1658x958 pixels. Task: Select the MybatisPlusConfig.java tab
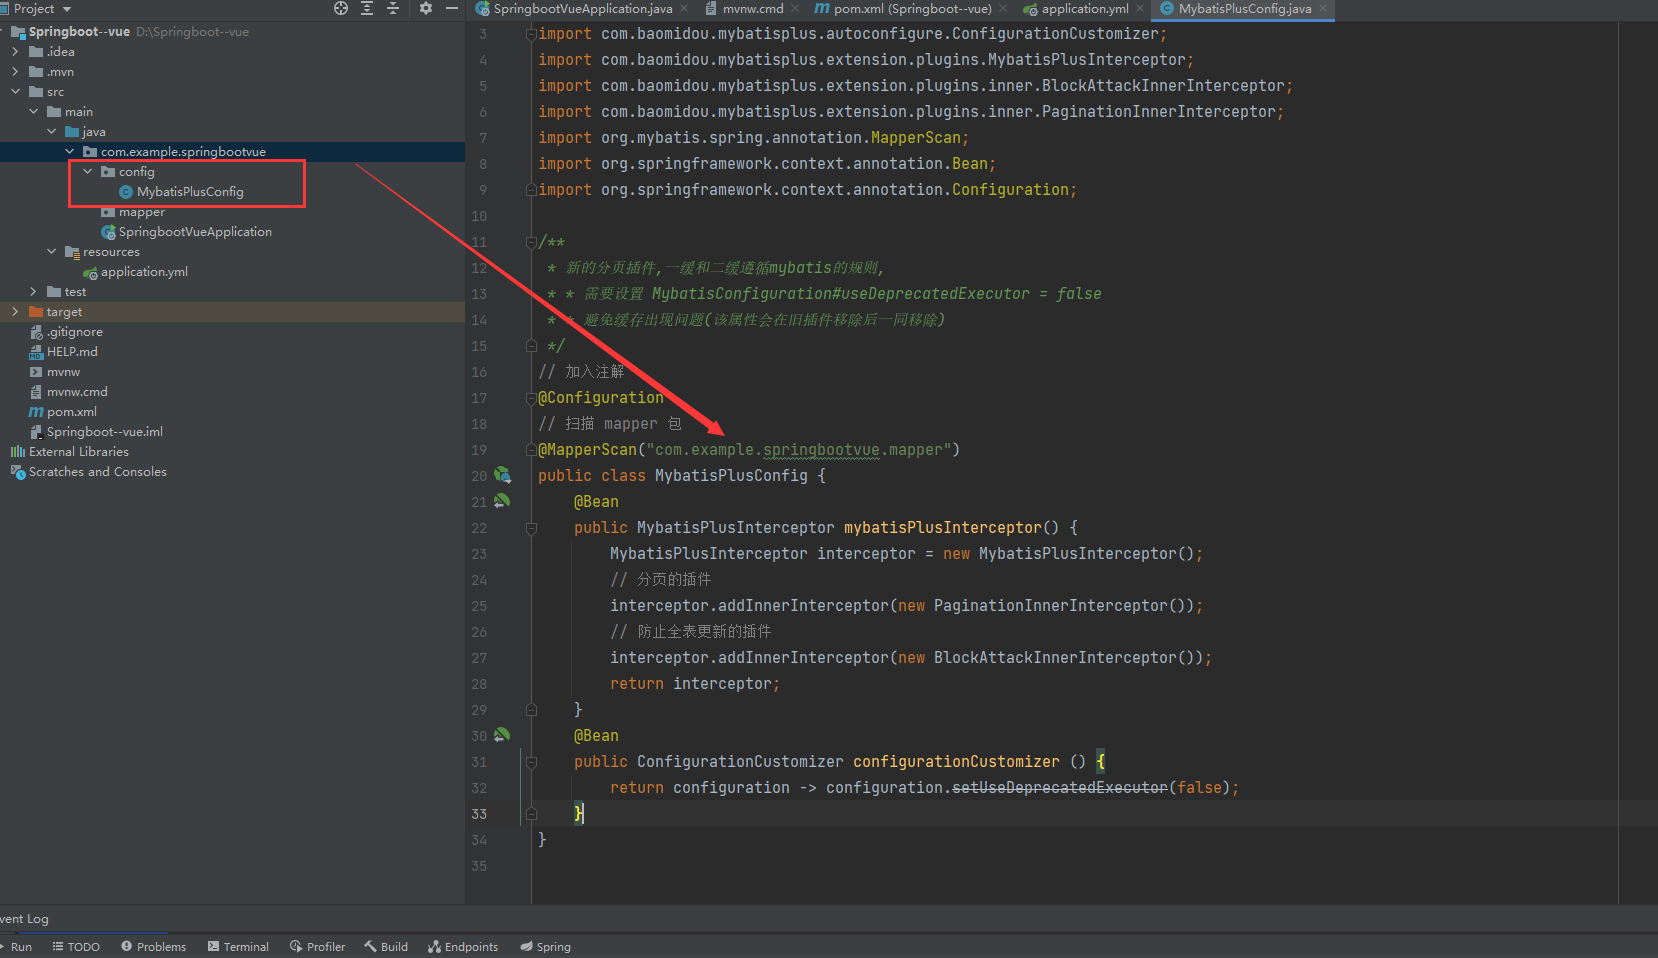[1244, 8]
